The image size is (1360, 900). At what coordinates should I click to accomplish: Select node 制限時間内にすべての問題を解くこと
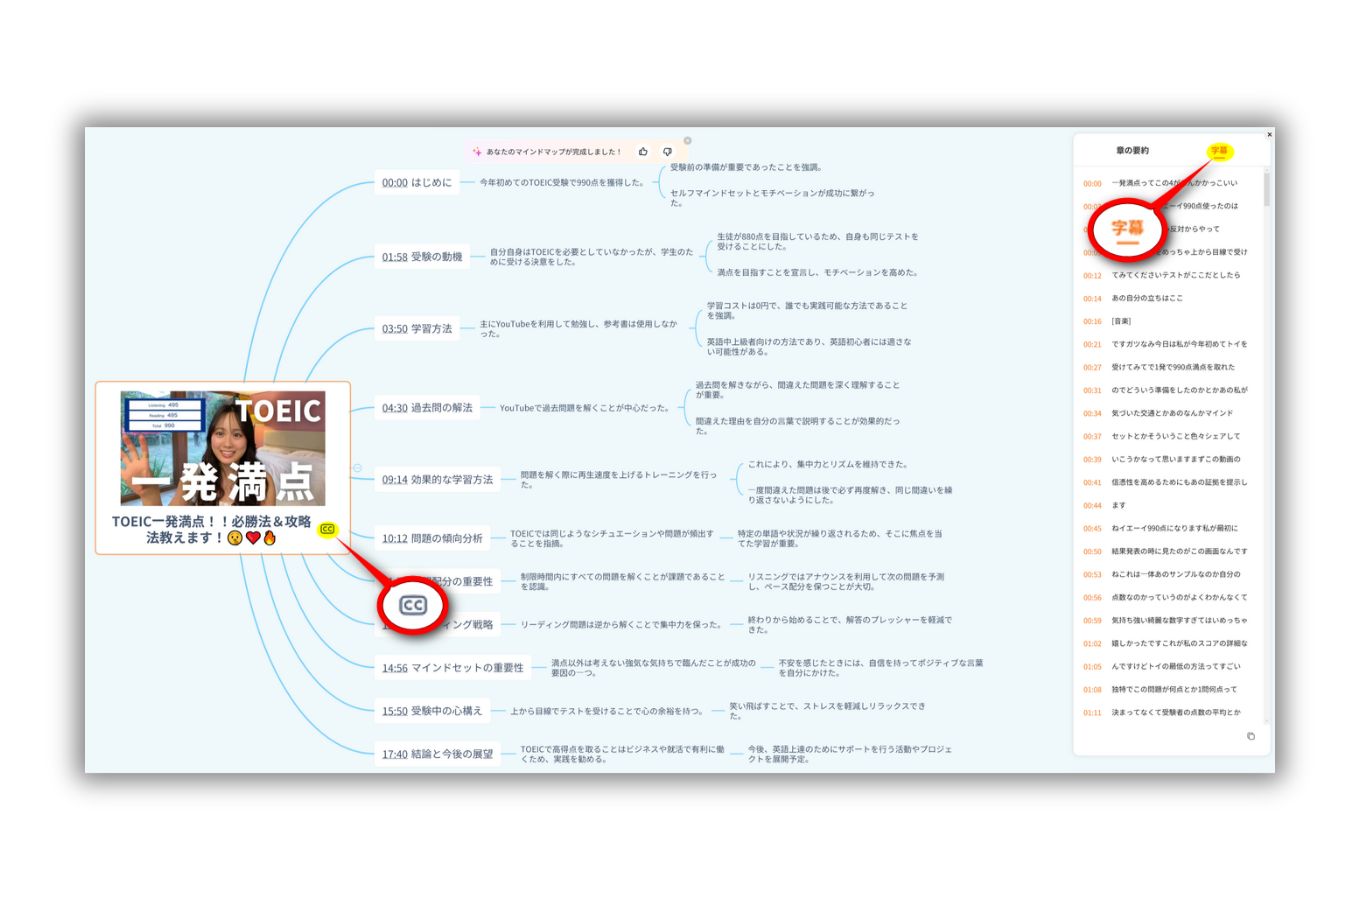click(623, 582)
